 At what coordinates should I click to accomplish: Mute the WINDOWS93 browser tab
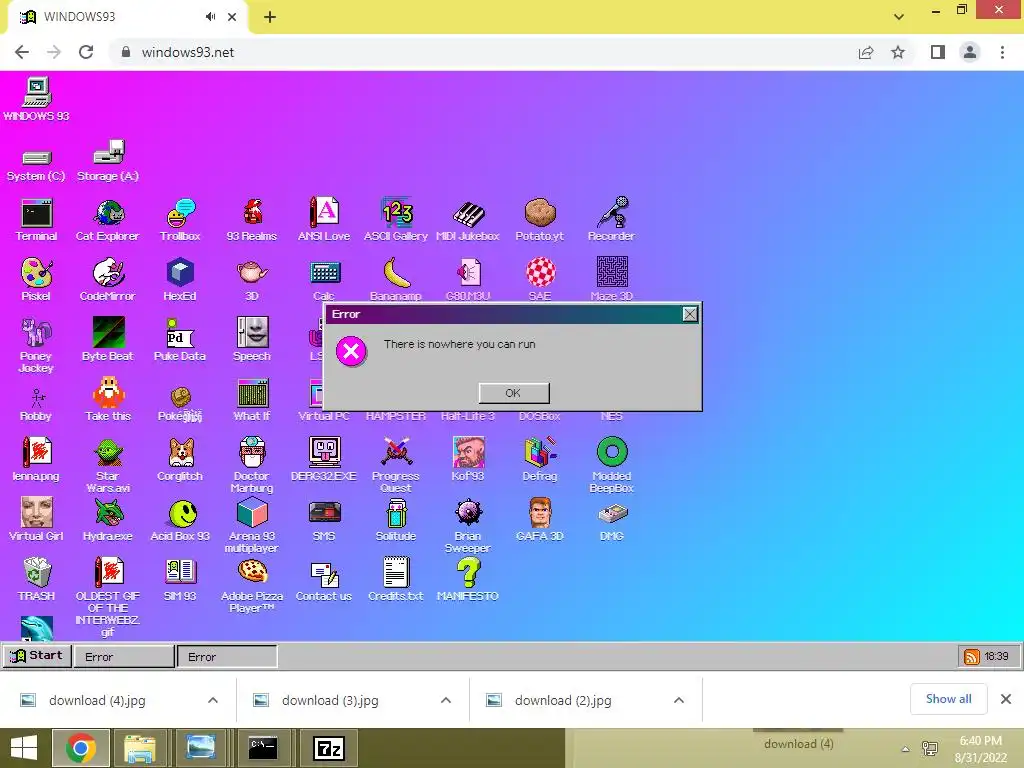[x=210, y=17]
